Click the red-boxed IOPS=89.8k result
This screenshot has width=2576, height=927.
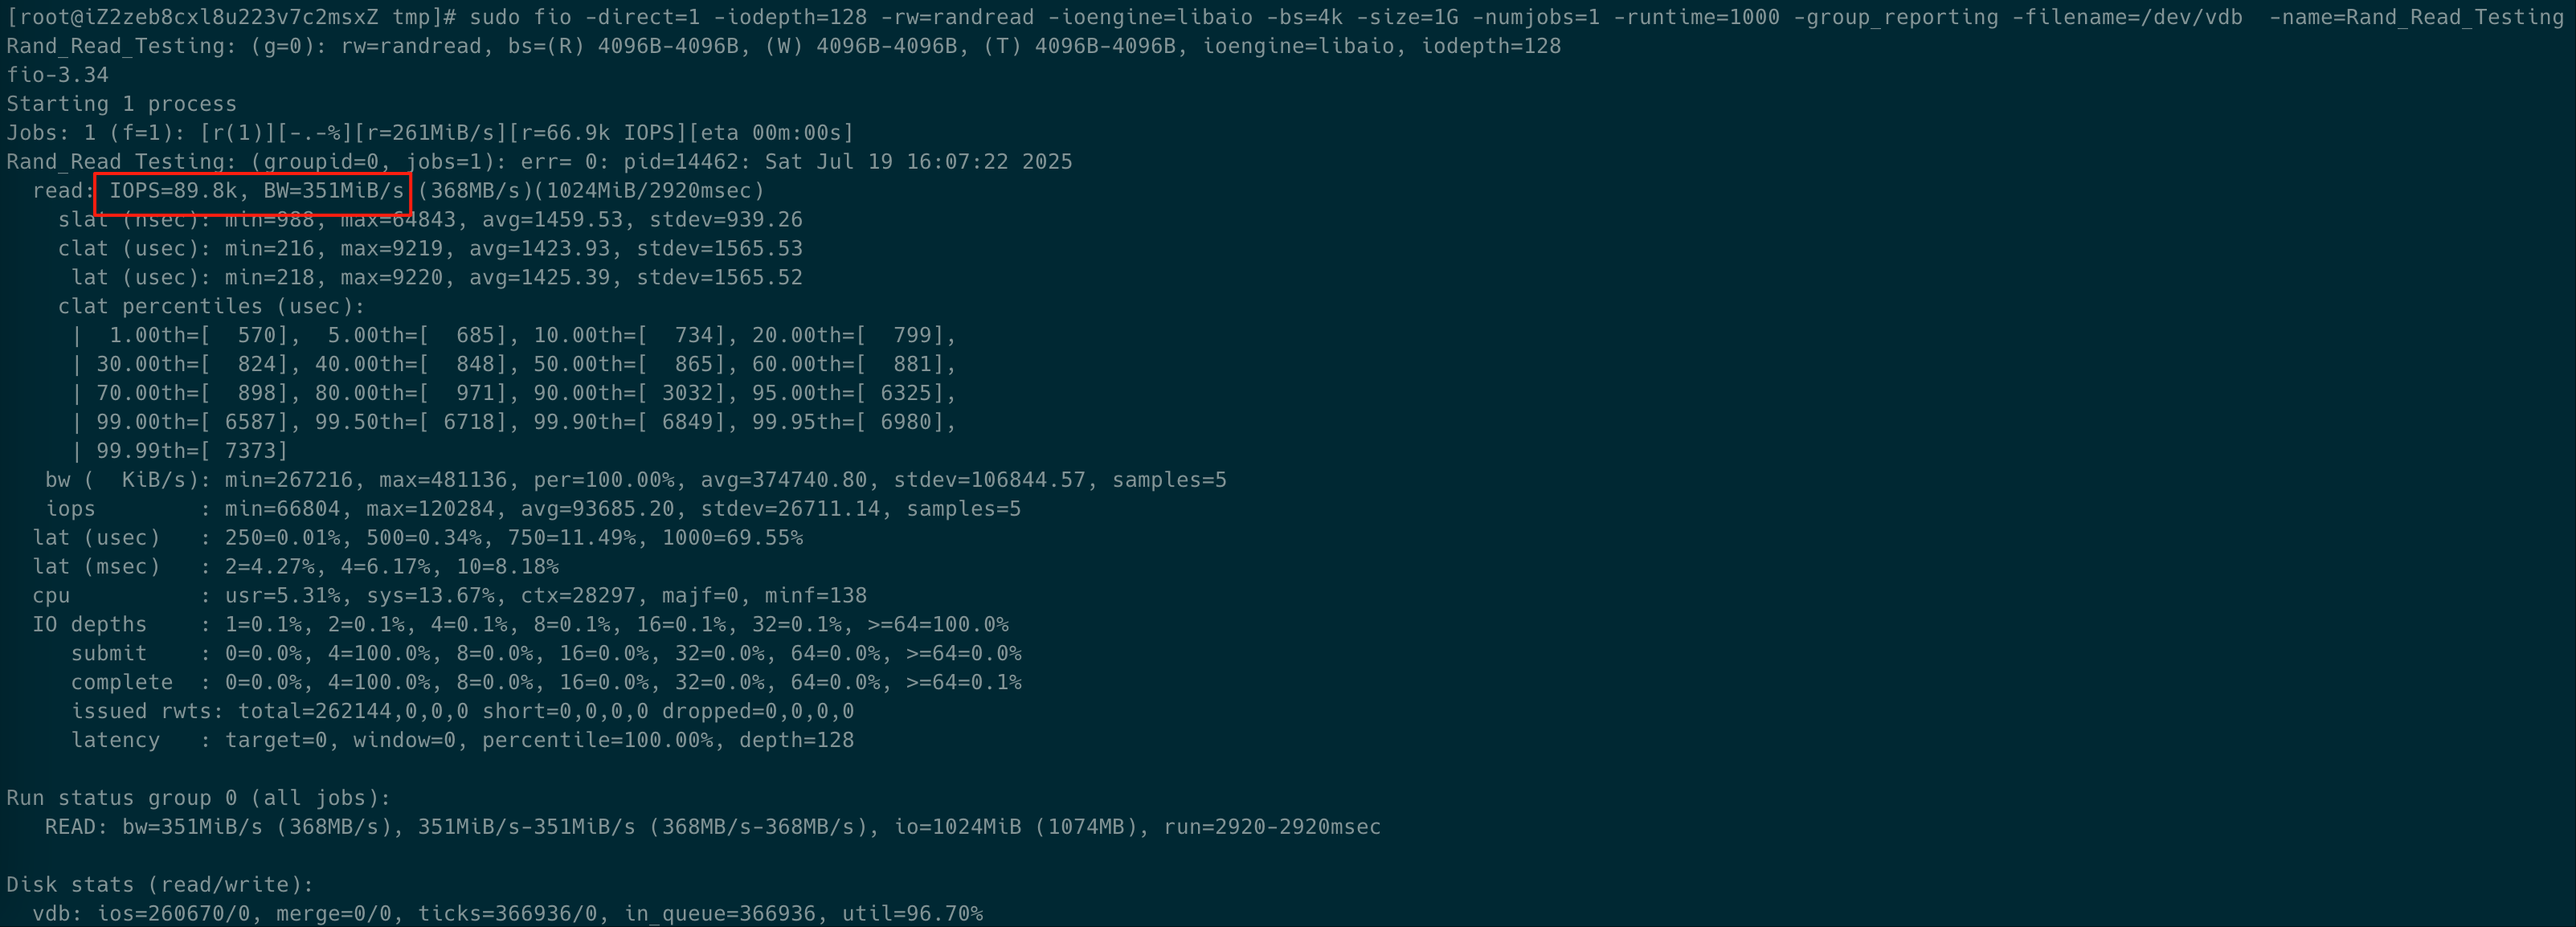173,191
